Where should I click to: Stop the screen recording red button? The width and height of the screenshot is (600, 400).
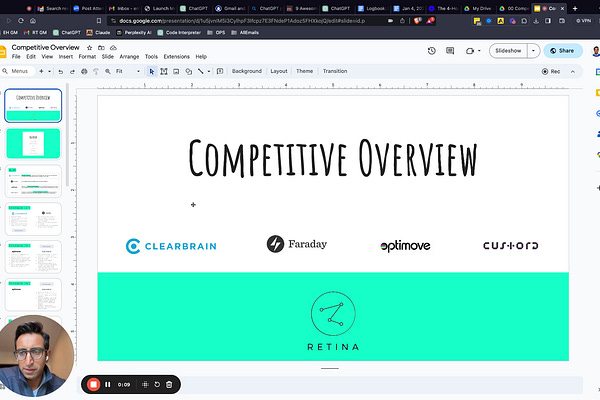pyautogui.click(x=93, y=384)
